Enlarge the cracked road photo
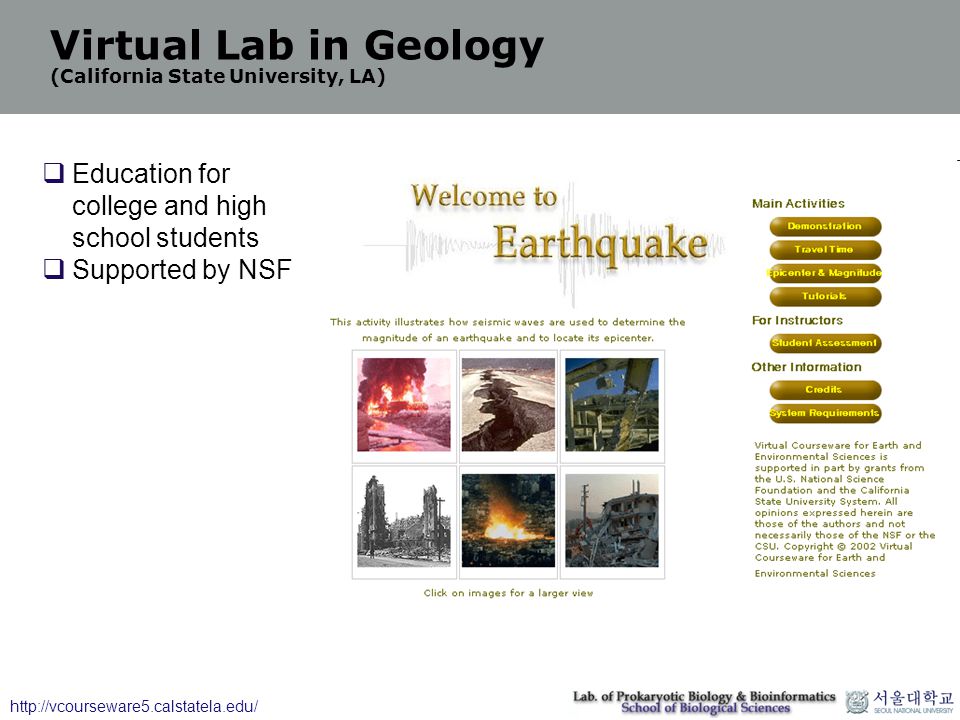This screenshot has height=720, width=960. click(508, 405)
